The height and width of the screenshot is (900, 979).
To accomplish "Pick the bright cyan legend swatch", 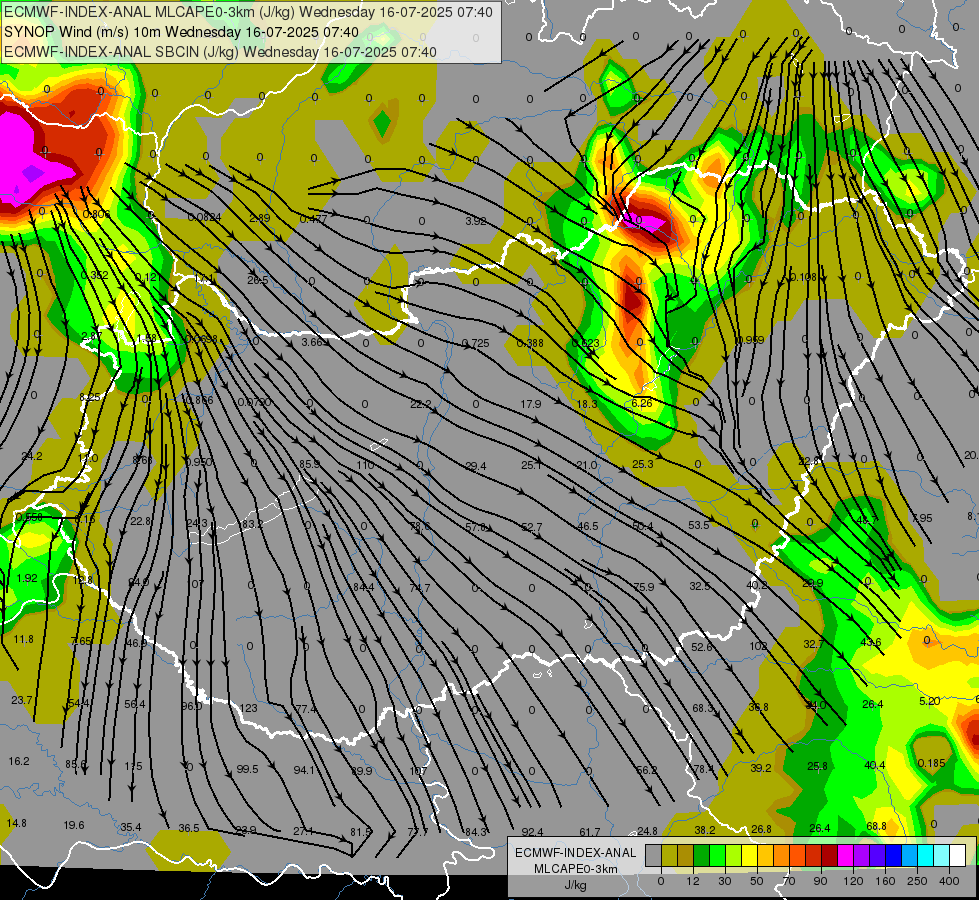I will (925, 855).
